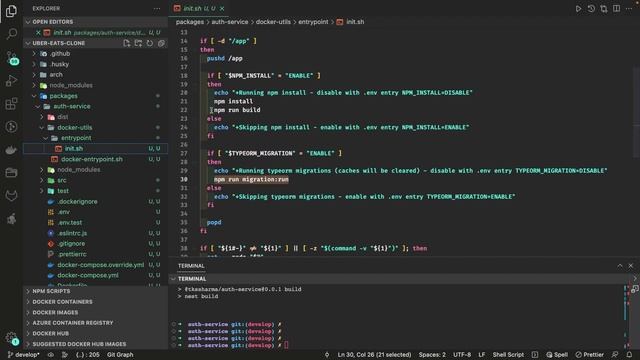Screen dimensions: 640x360
Task: Click auth-service in breadcrumb path
Action: [x=230, y=22]
